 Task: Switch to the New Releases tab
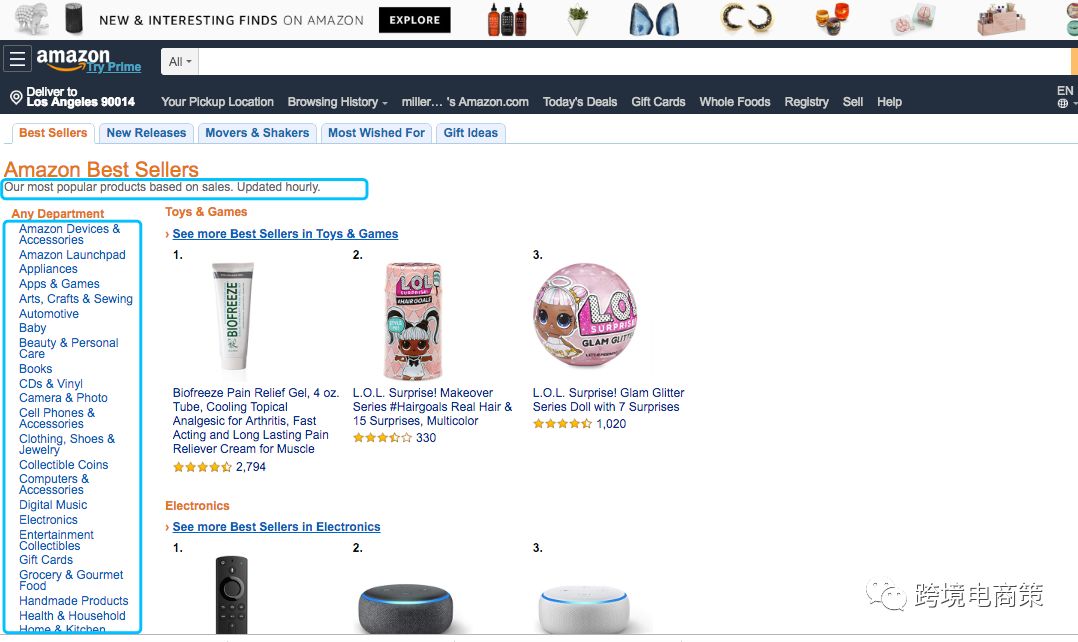point(146,133)
